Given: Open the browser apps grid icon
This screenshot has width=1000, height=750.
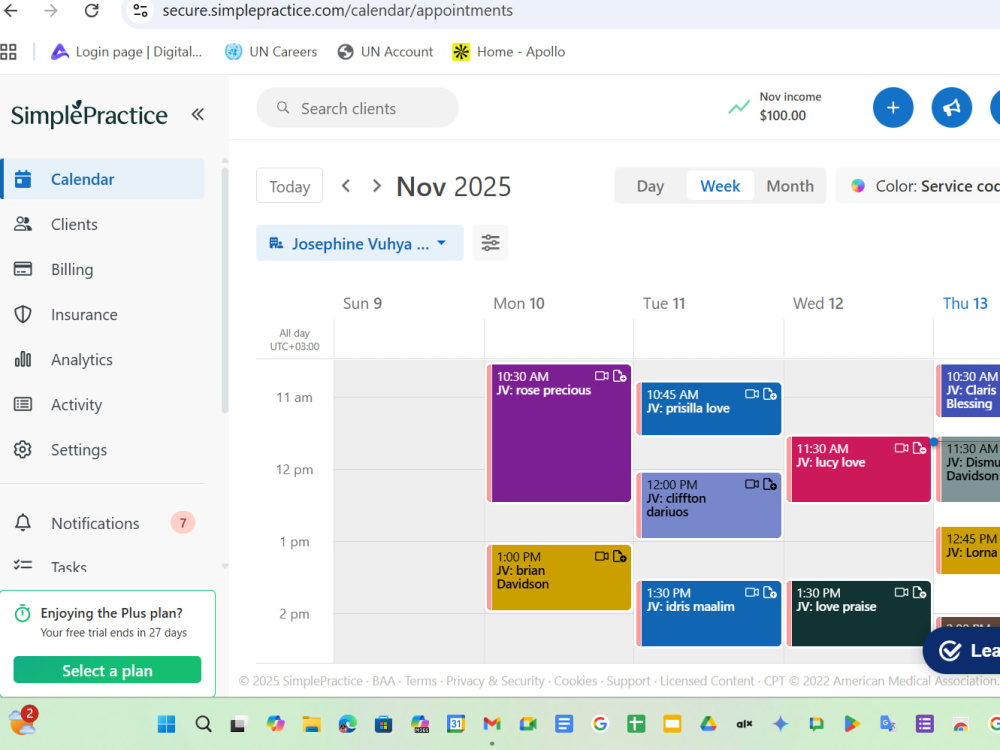Looking at the screenshot, I should click(8, 52).
